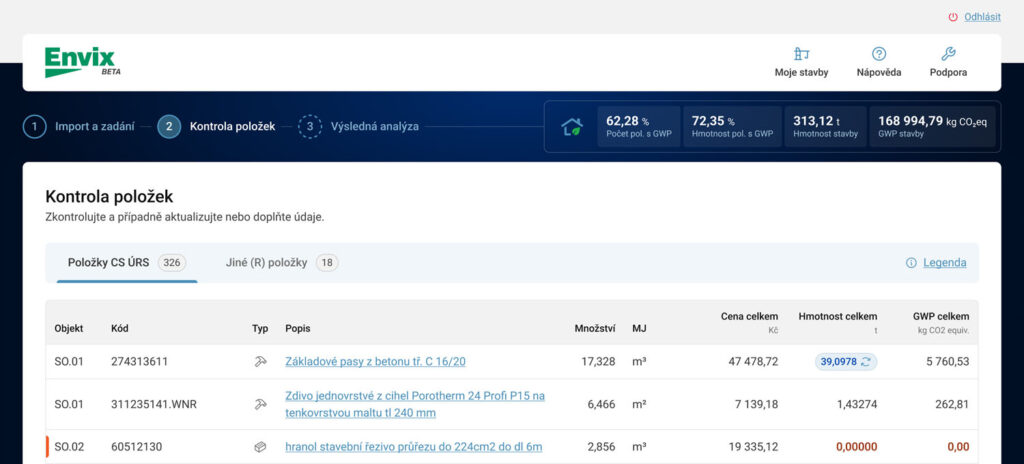This screenshot has height=464, width=1024.
Task: Click the Podpora wrench icon
Action: (948, 54)
